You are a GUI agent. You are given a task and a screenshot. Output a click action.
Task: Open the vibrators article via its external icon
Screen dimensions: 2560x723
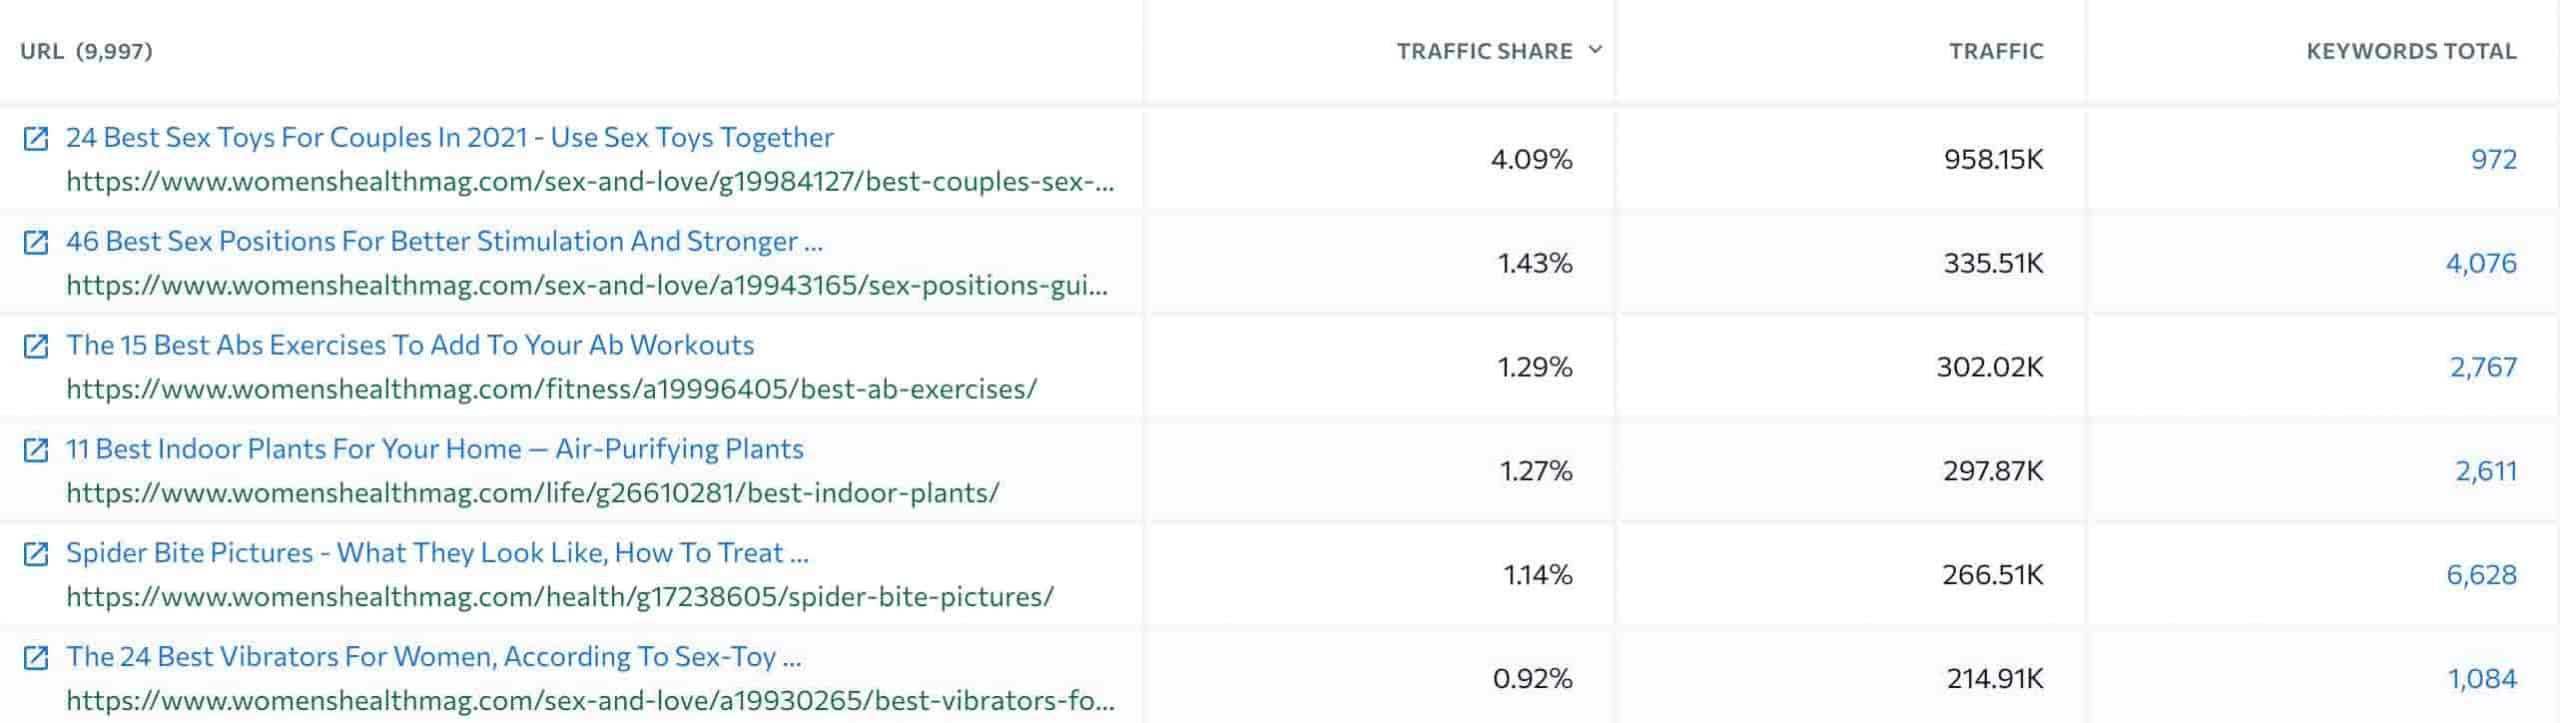[x=37, y=660]
